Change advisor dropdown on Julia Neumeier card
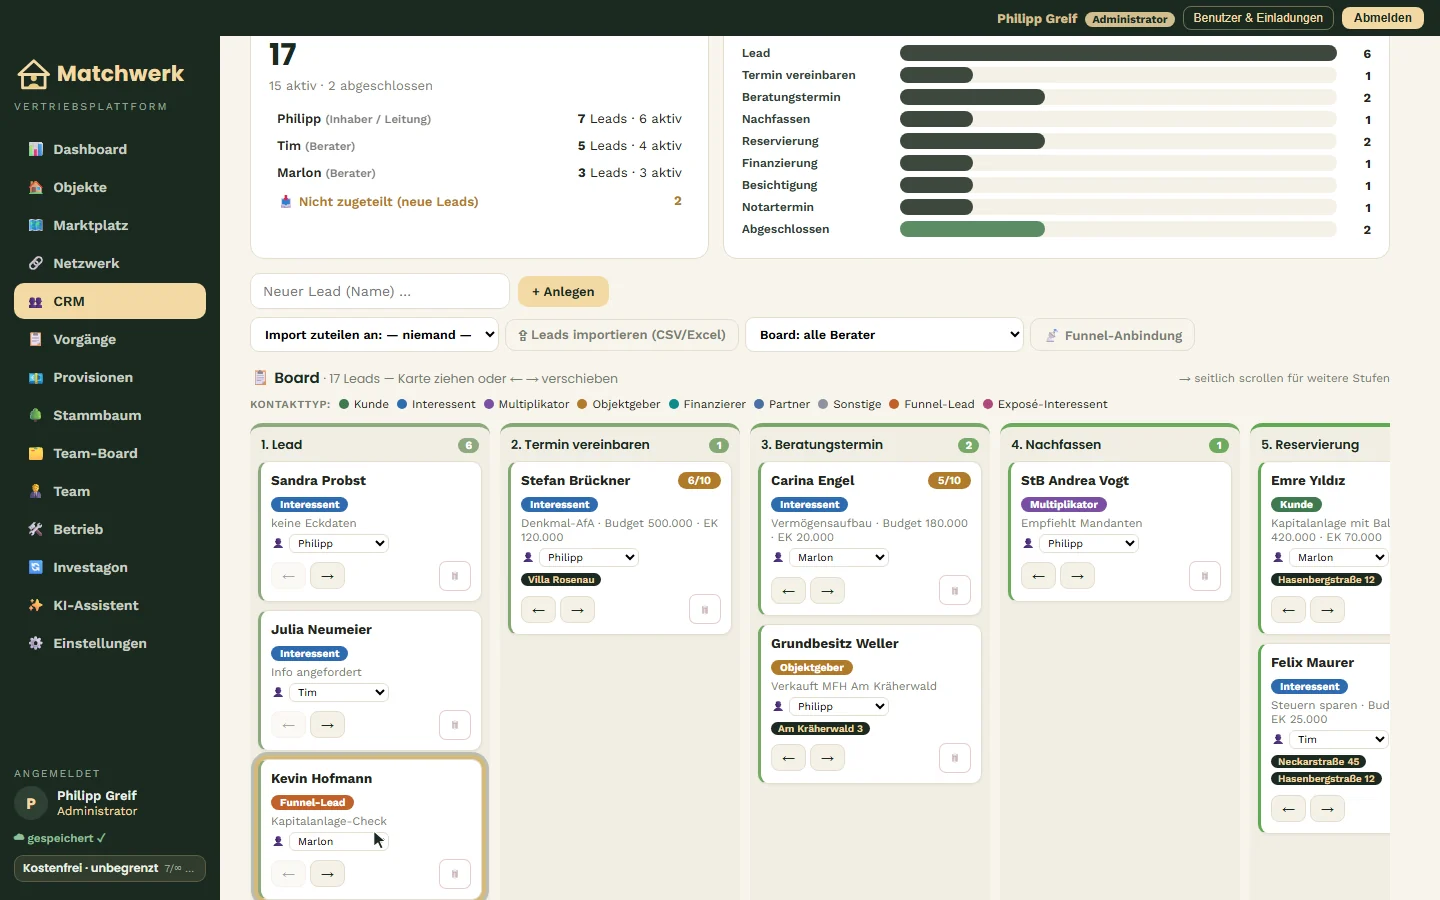Viewport: 1440px width, 900px height. [x=339, y=693]
